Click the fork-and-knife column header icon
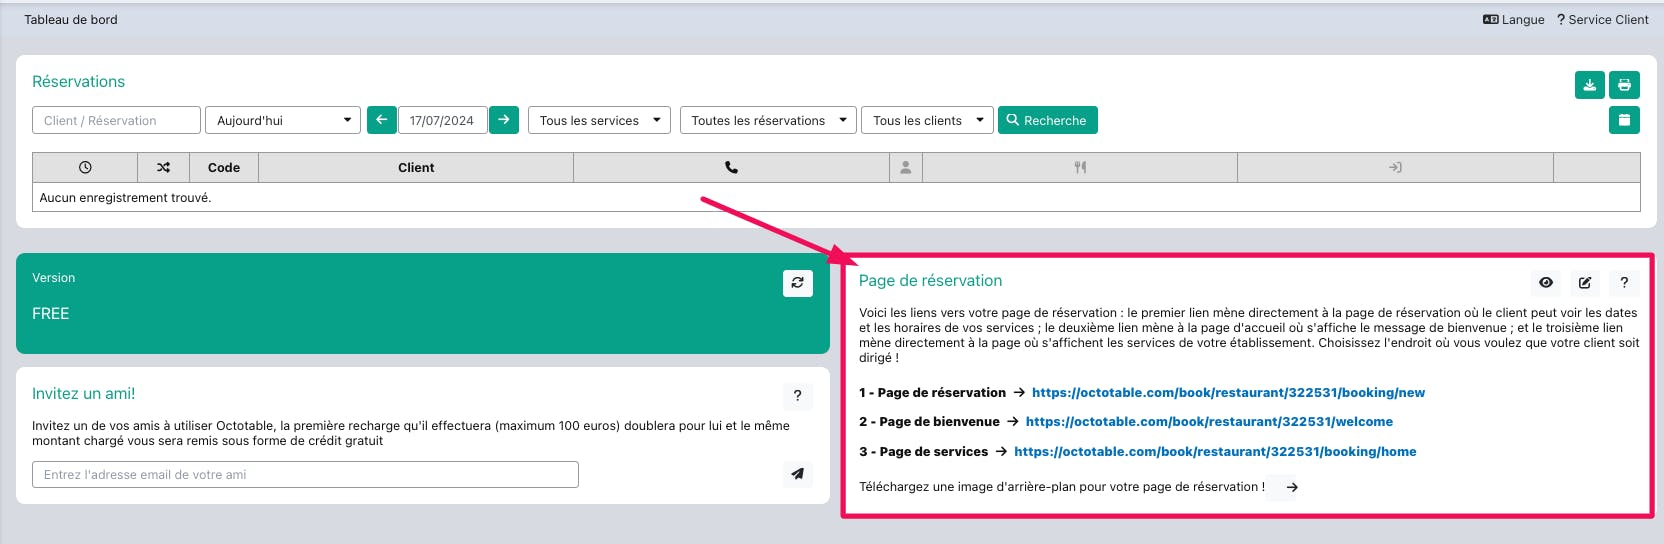1664x544 pixels. coord(1080,167)
